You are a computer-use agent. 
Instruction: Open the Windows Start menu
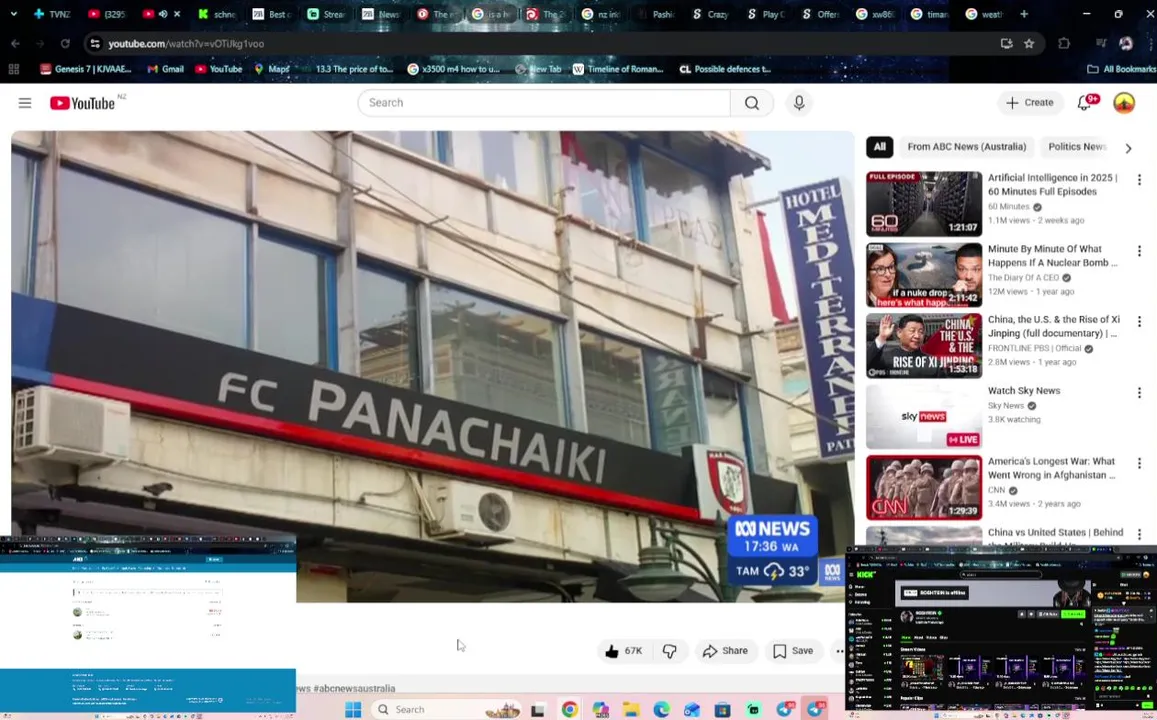coord(353,710)
